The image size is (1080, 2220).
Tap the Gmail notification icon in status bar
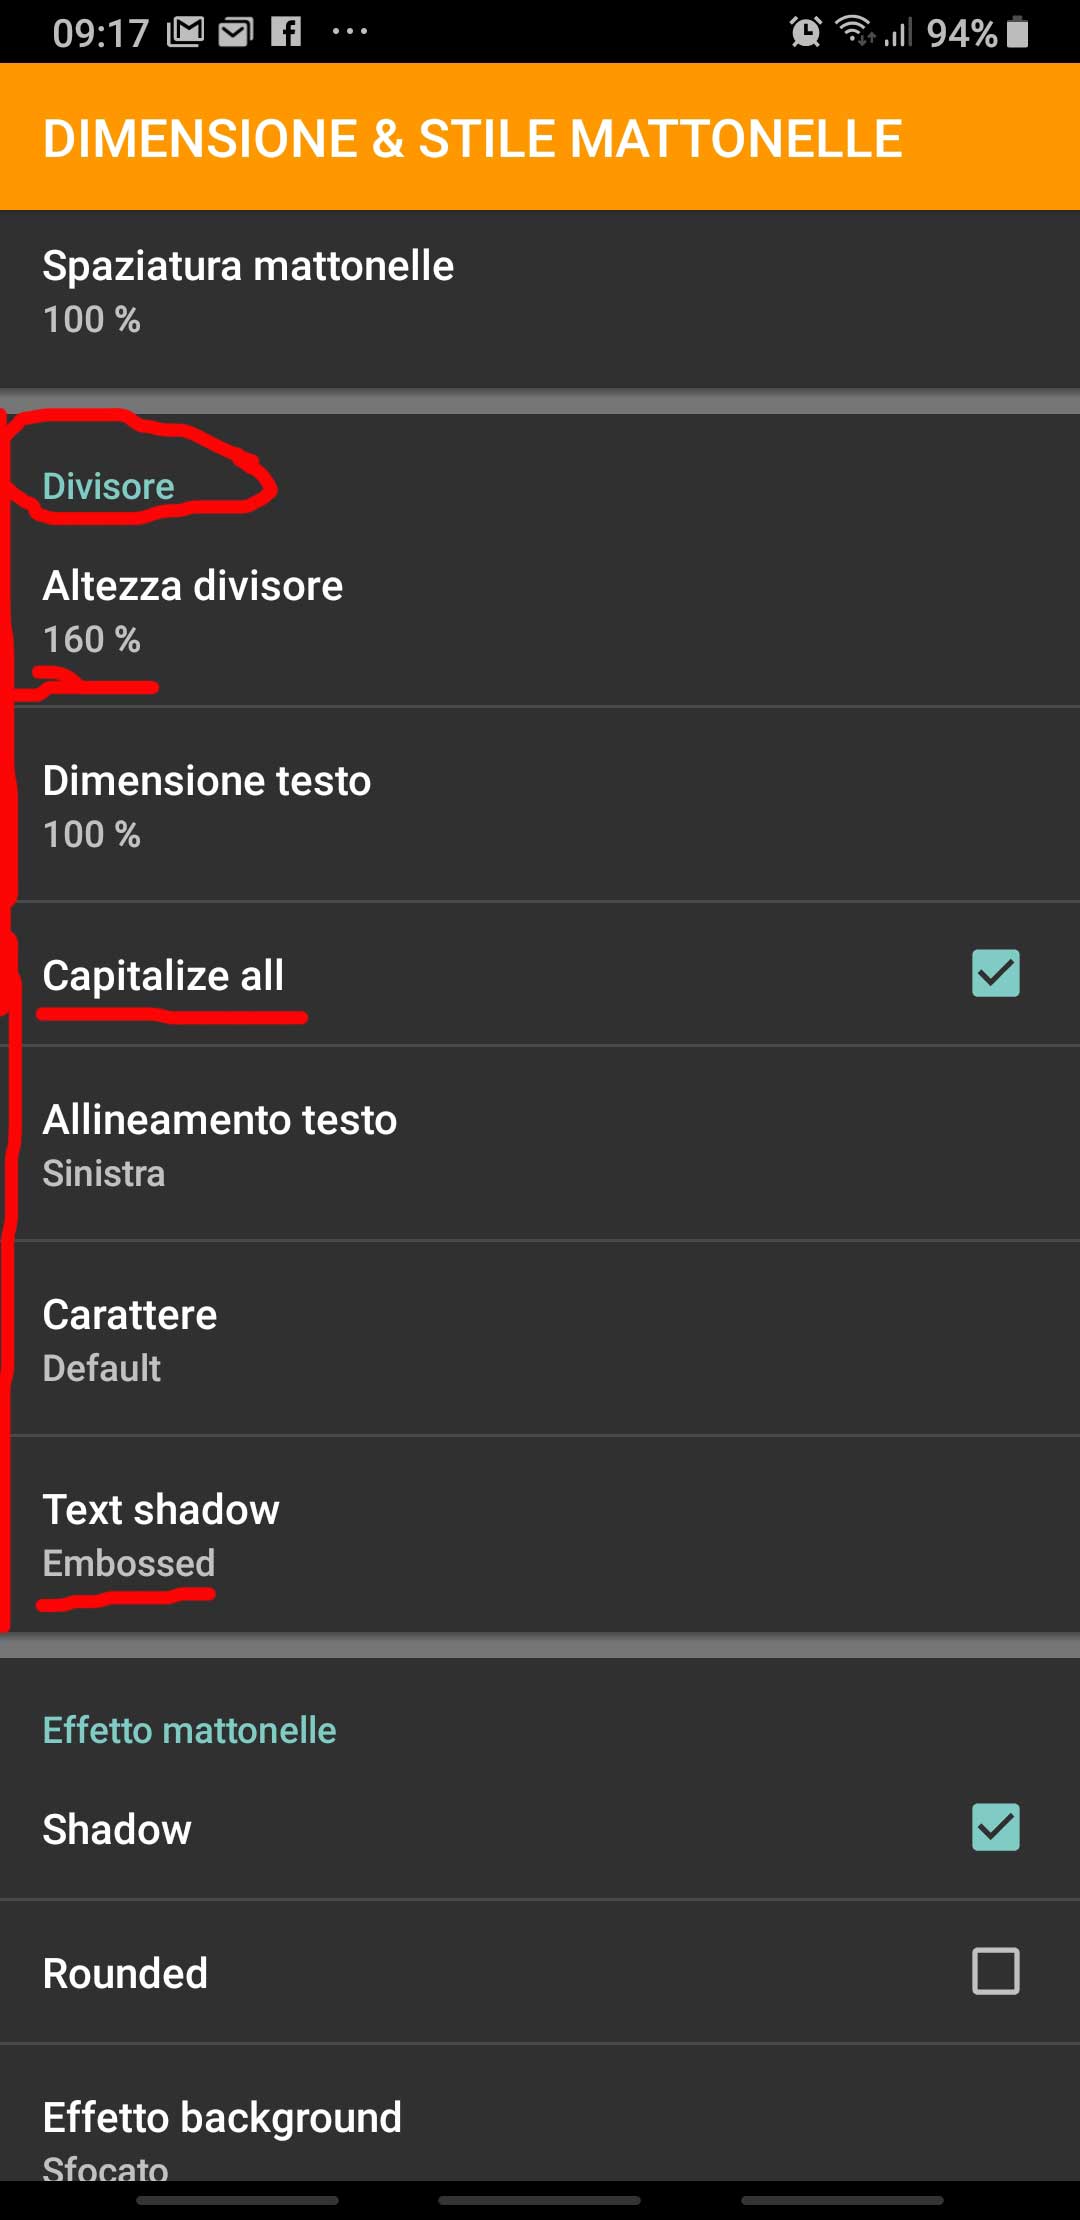[x=185, y=32]
